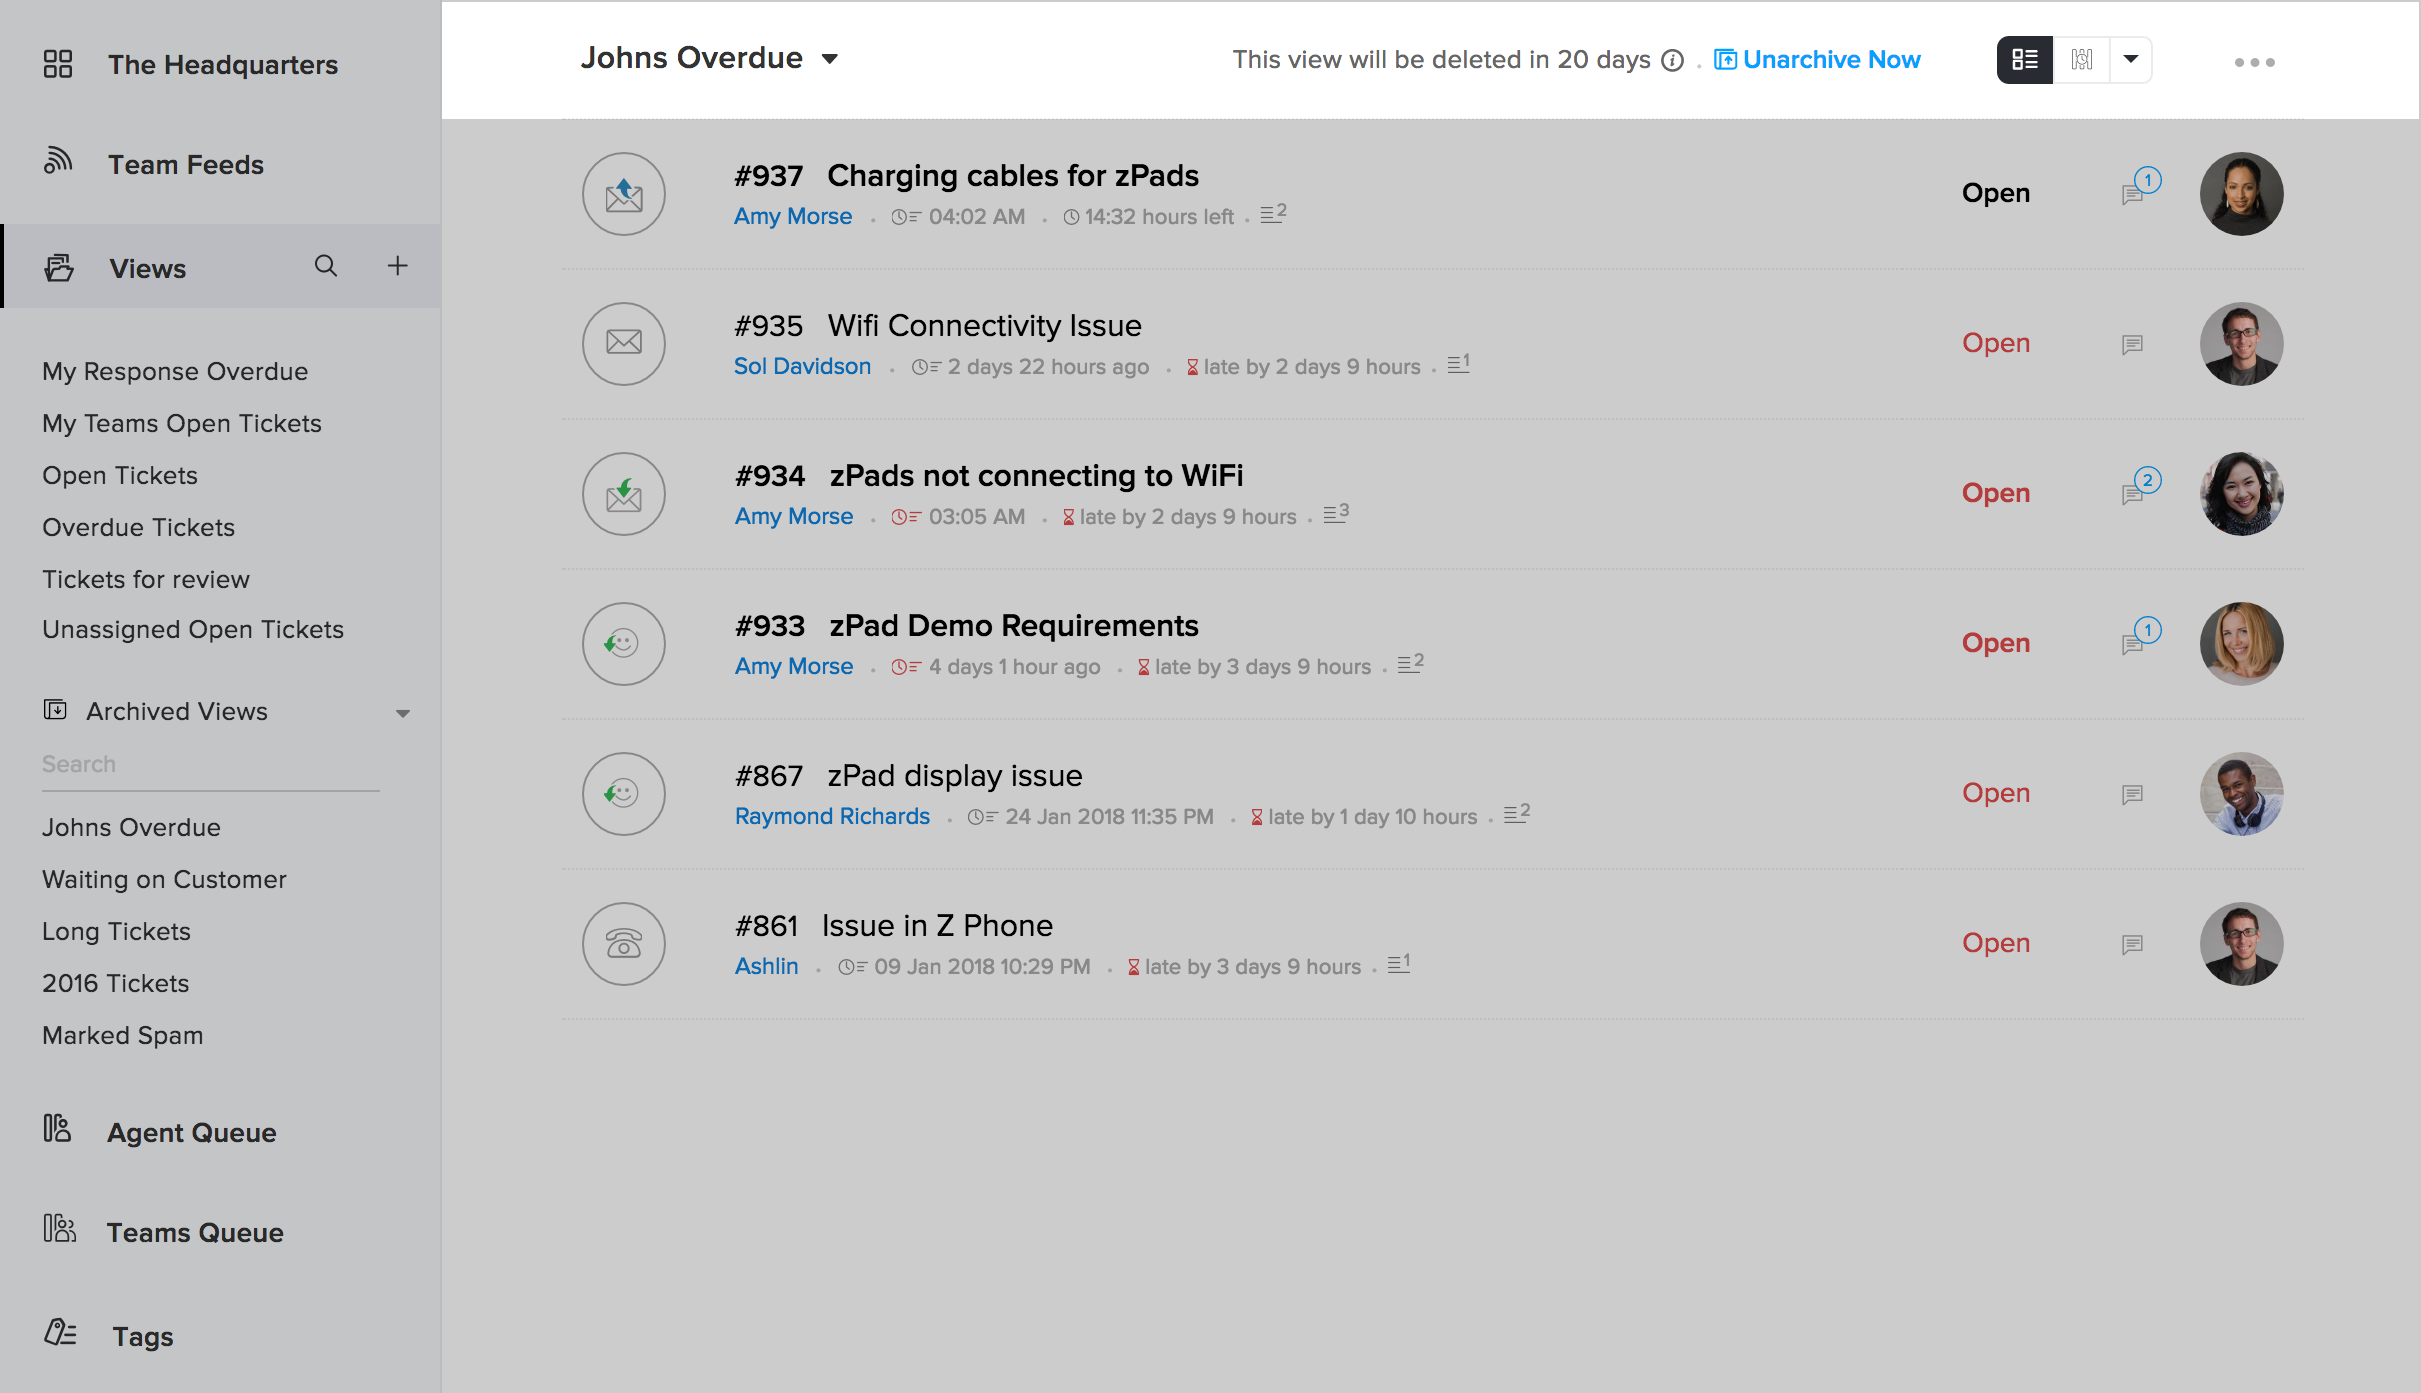Open contact Raymond Richards link
2421x1393 pixels.
click(832, 816)
